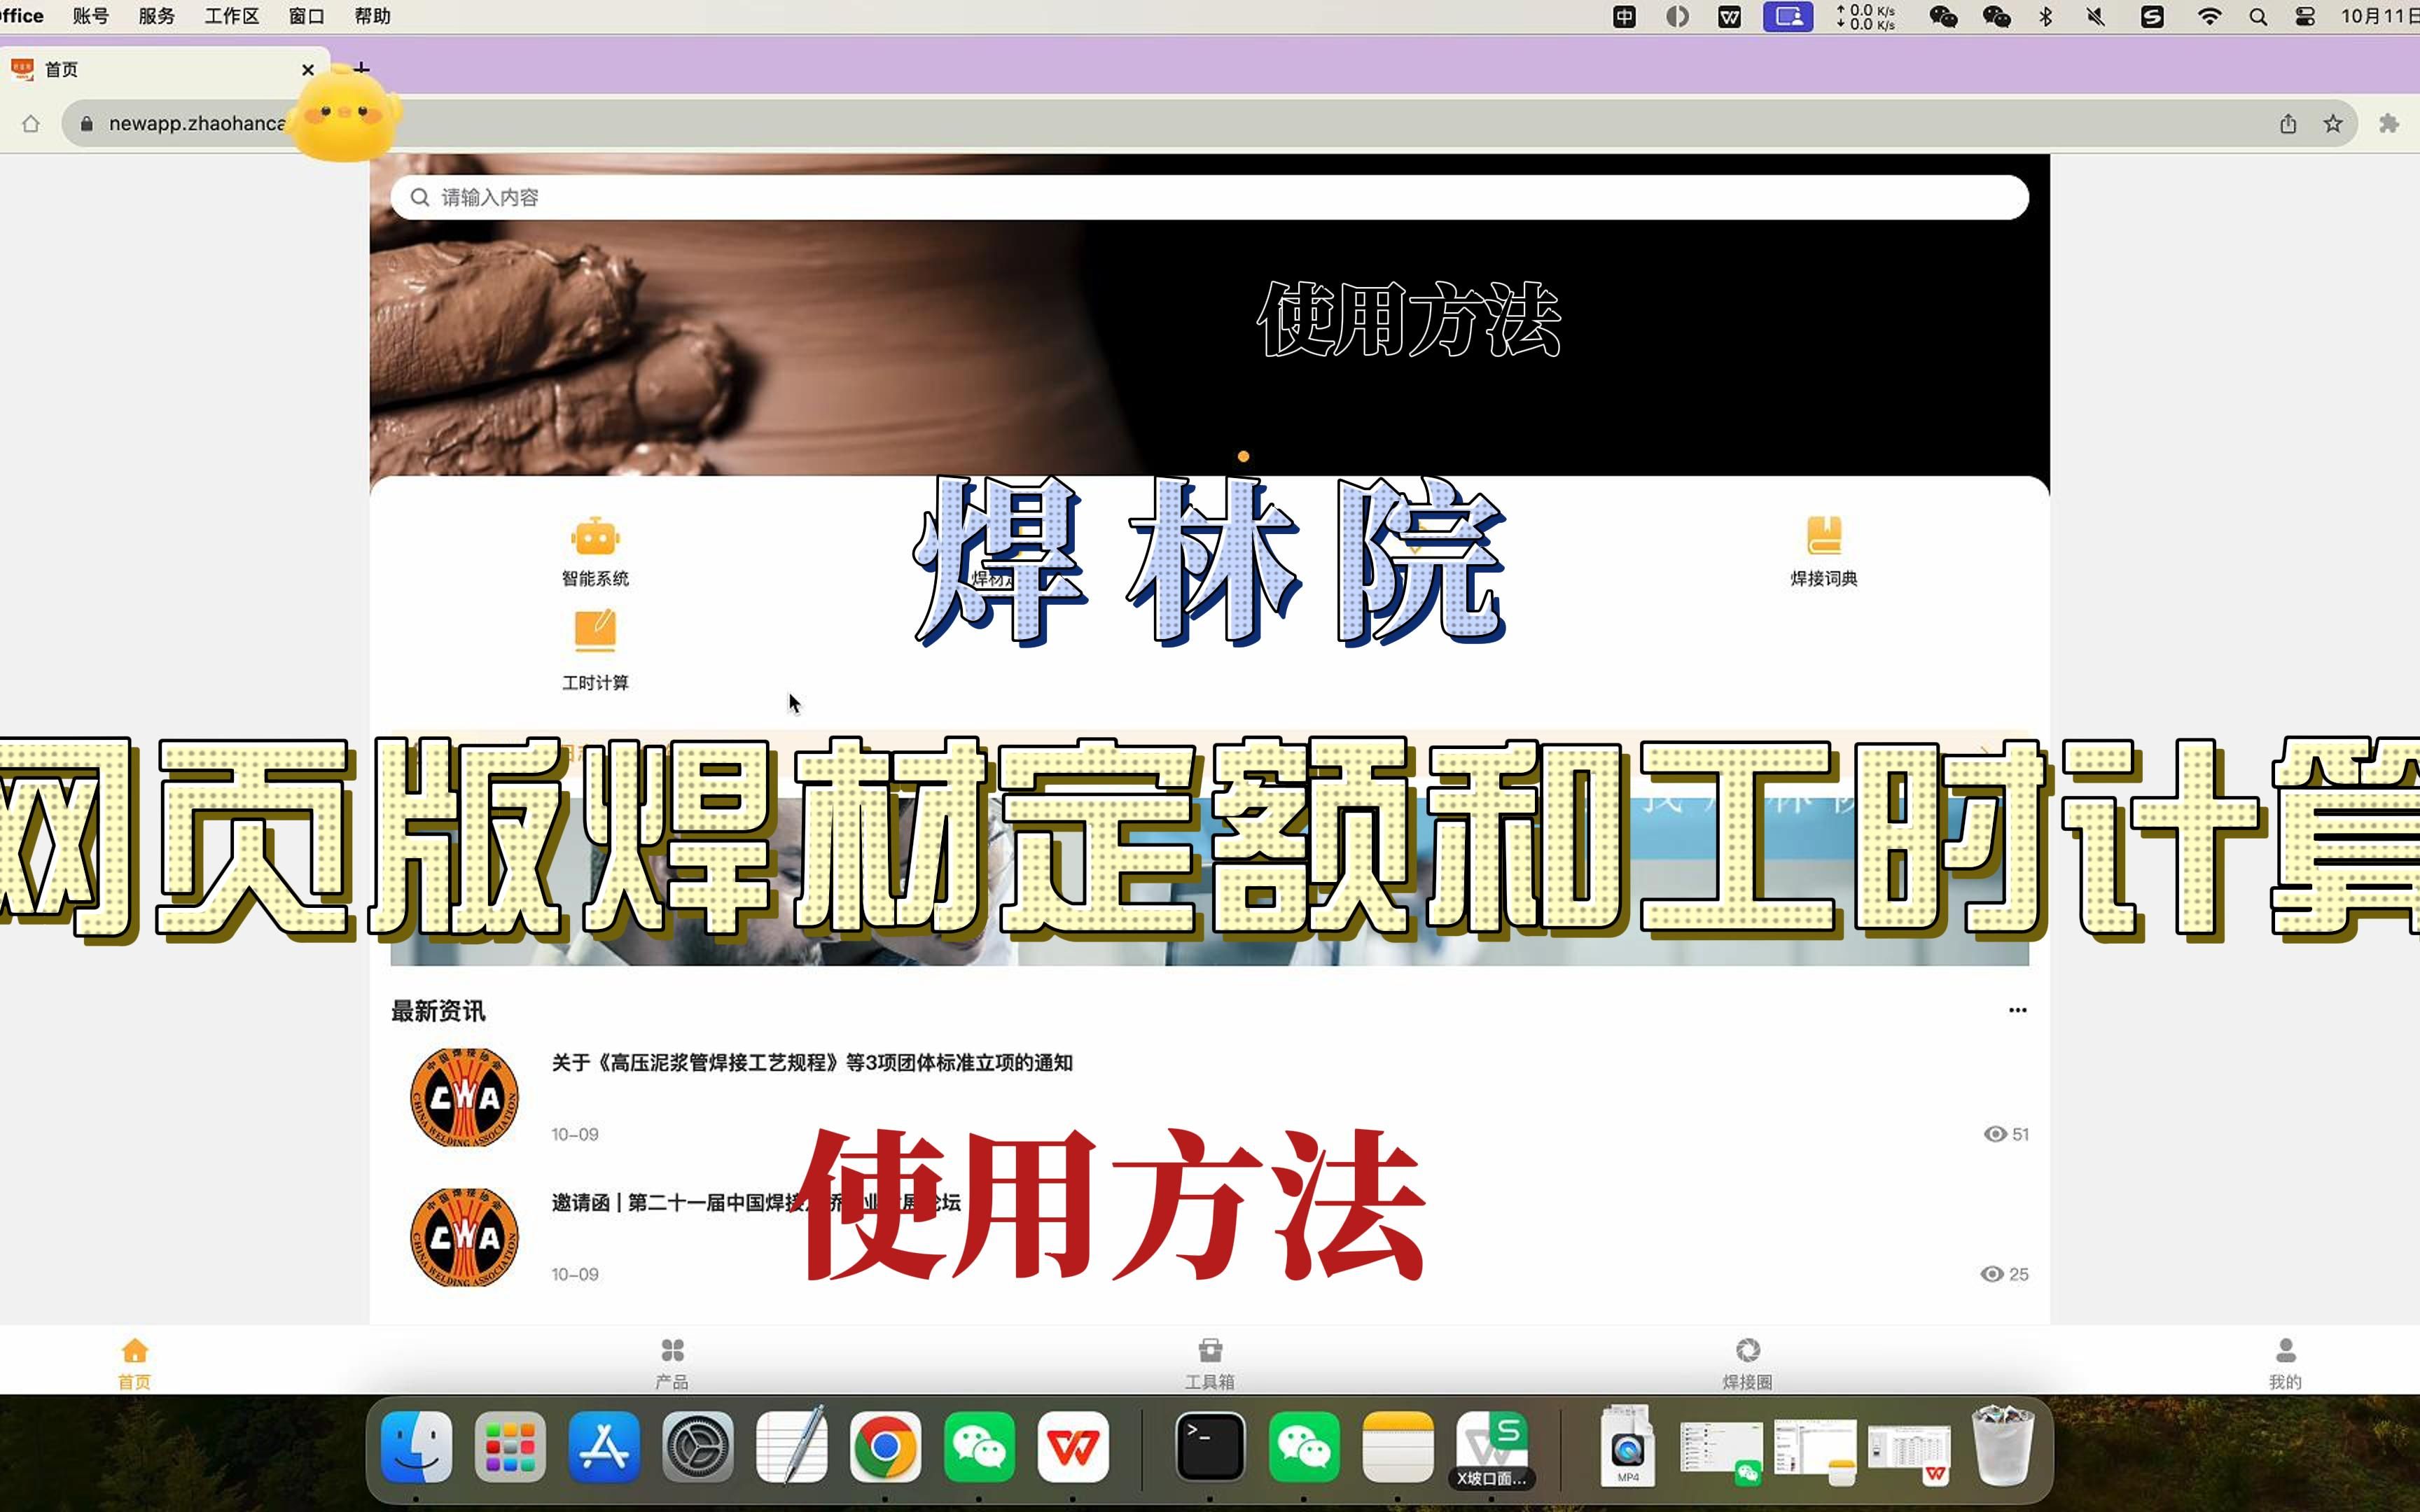Open Control Center in the menu bar
The image size is (2420, 1512).
coord(2305,17)
